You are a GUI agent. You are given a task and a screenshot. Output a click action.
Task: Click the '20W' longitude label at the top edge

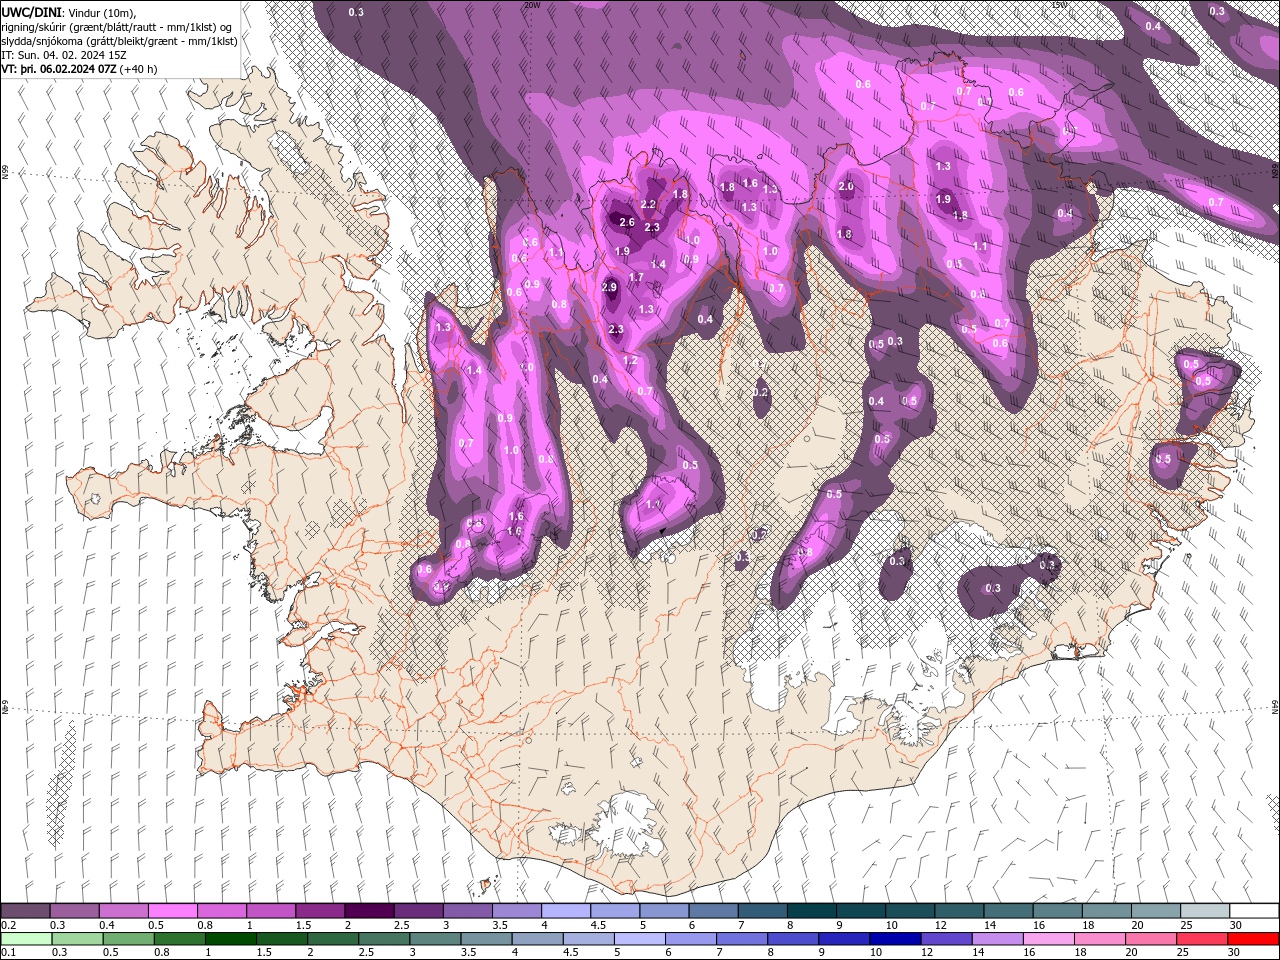[x=532, y=5]
